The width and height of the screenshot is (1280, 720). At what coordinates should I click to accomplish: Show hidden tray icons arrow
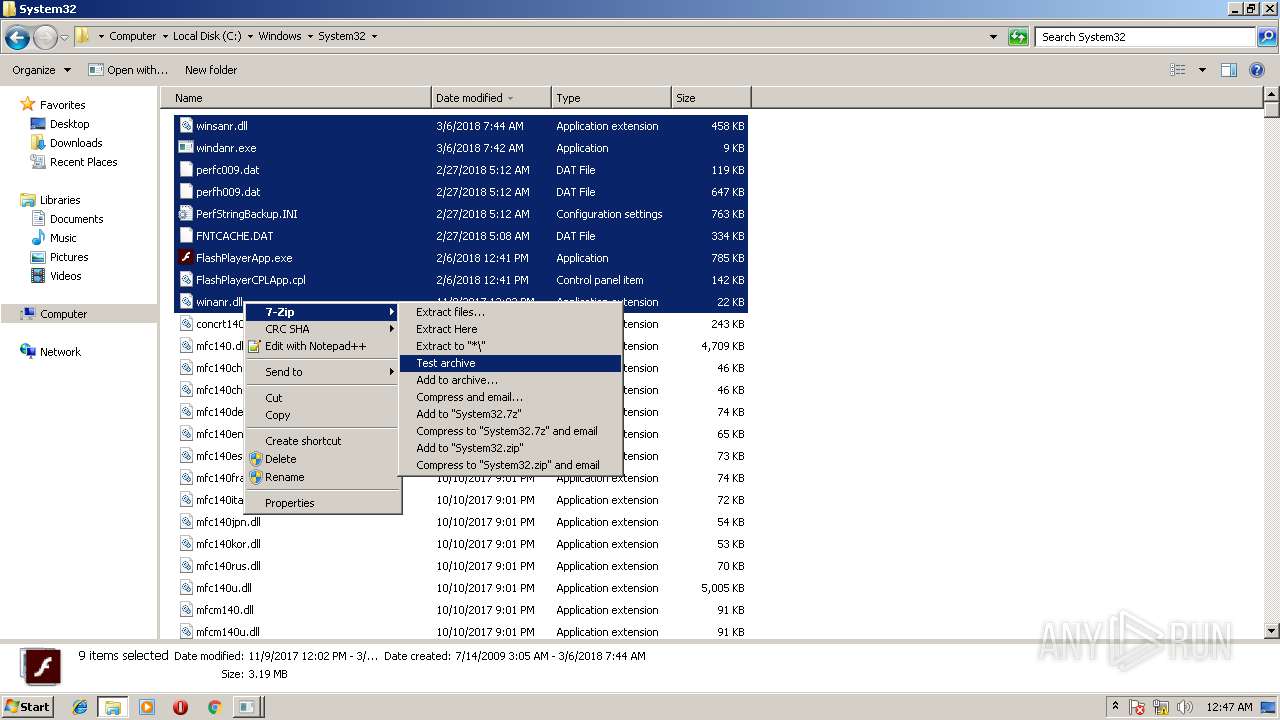point(1115,707)
